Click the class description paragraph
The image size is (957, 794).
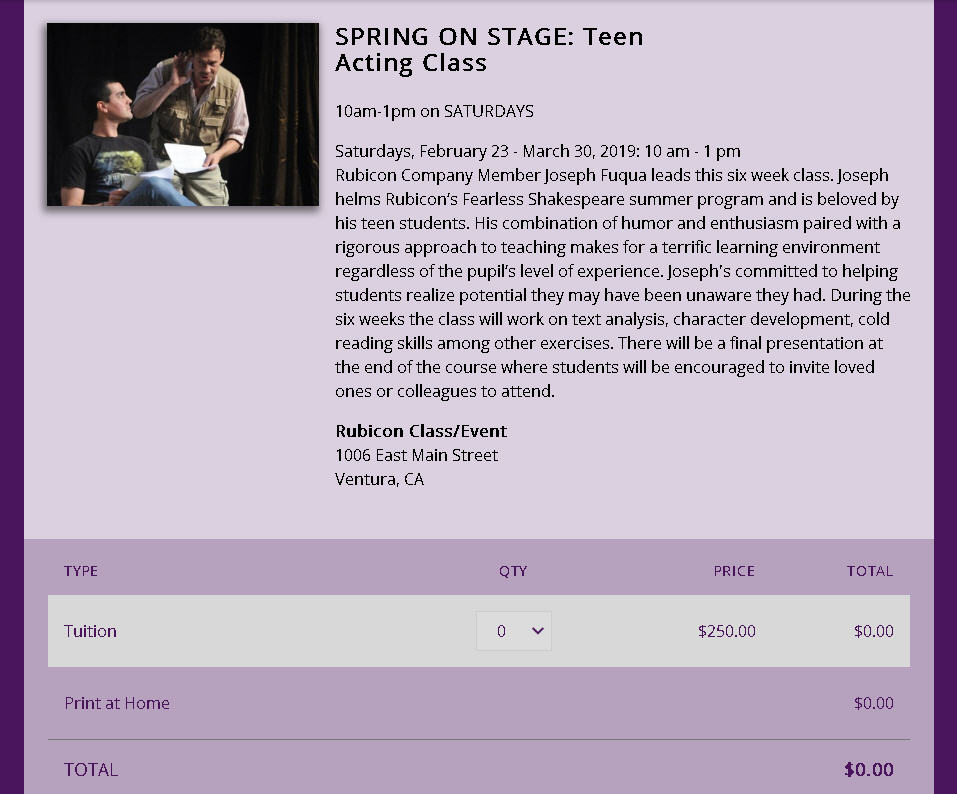click(x=620, y=283)
